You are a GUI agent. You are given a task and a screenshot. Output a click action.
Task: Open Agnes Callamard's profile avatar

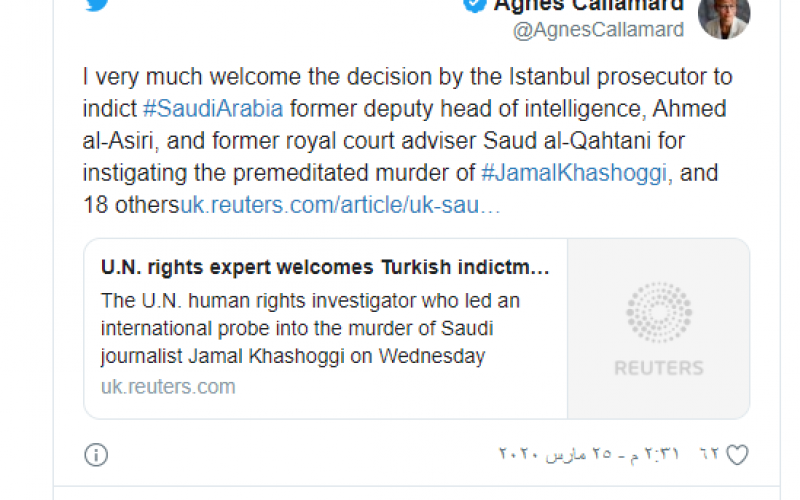[x=724, y=17]
